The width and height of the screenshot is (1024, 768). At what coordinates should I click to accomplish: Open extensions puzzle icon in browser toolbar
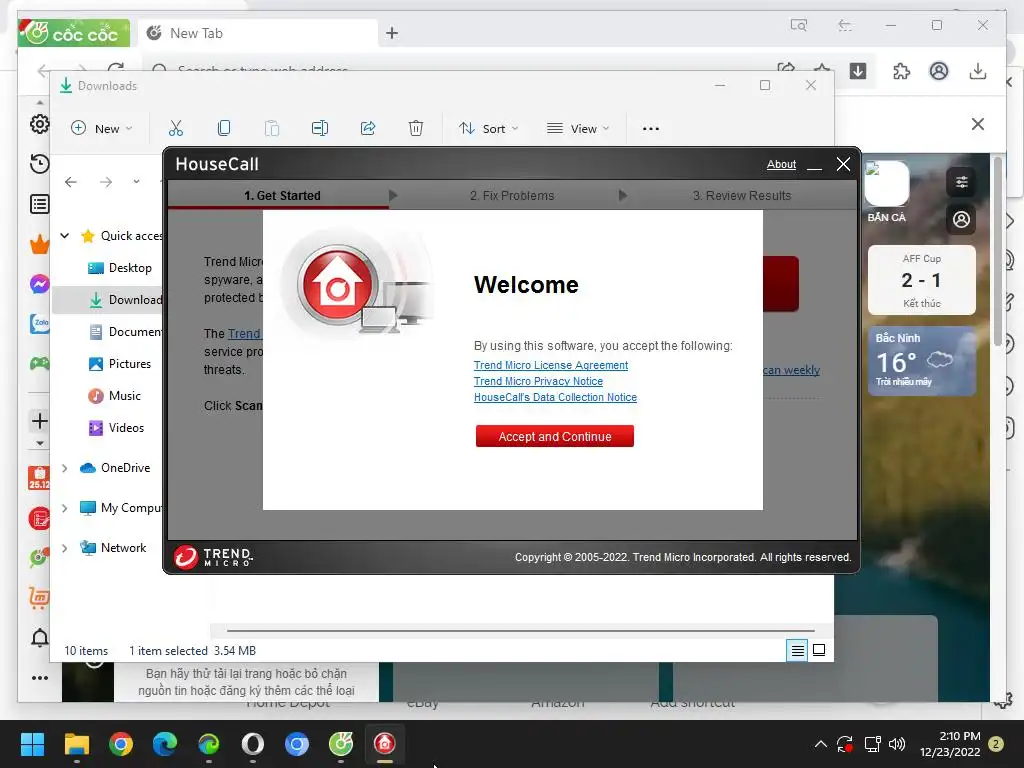pyautogui.click(x=901, y=71)
